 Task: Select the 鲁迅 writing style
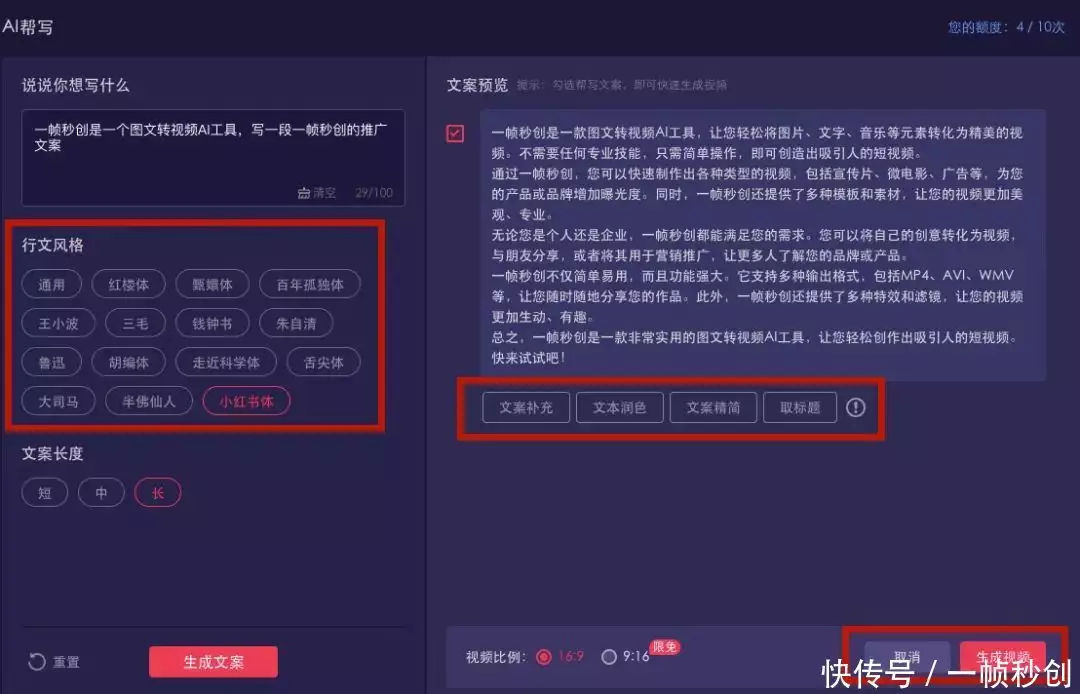pyautogui.click(x=51, y=362)
